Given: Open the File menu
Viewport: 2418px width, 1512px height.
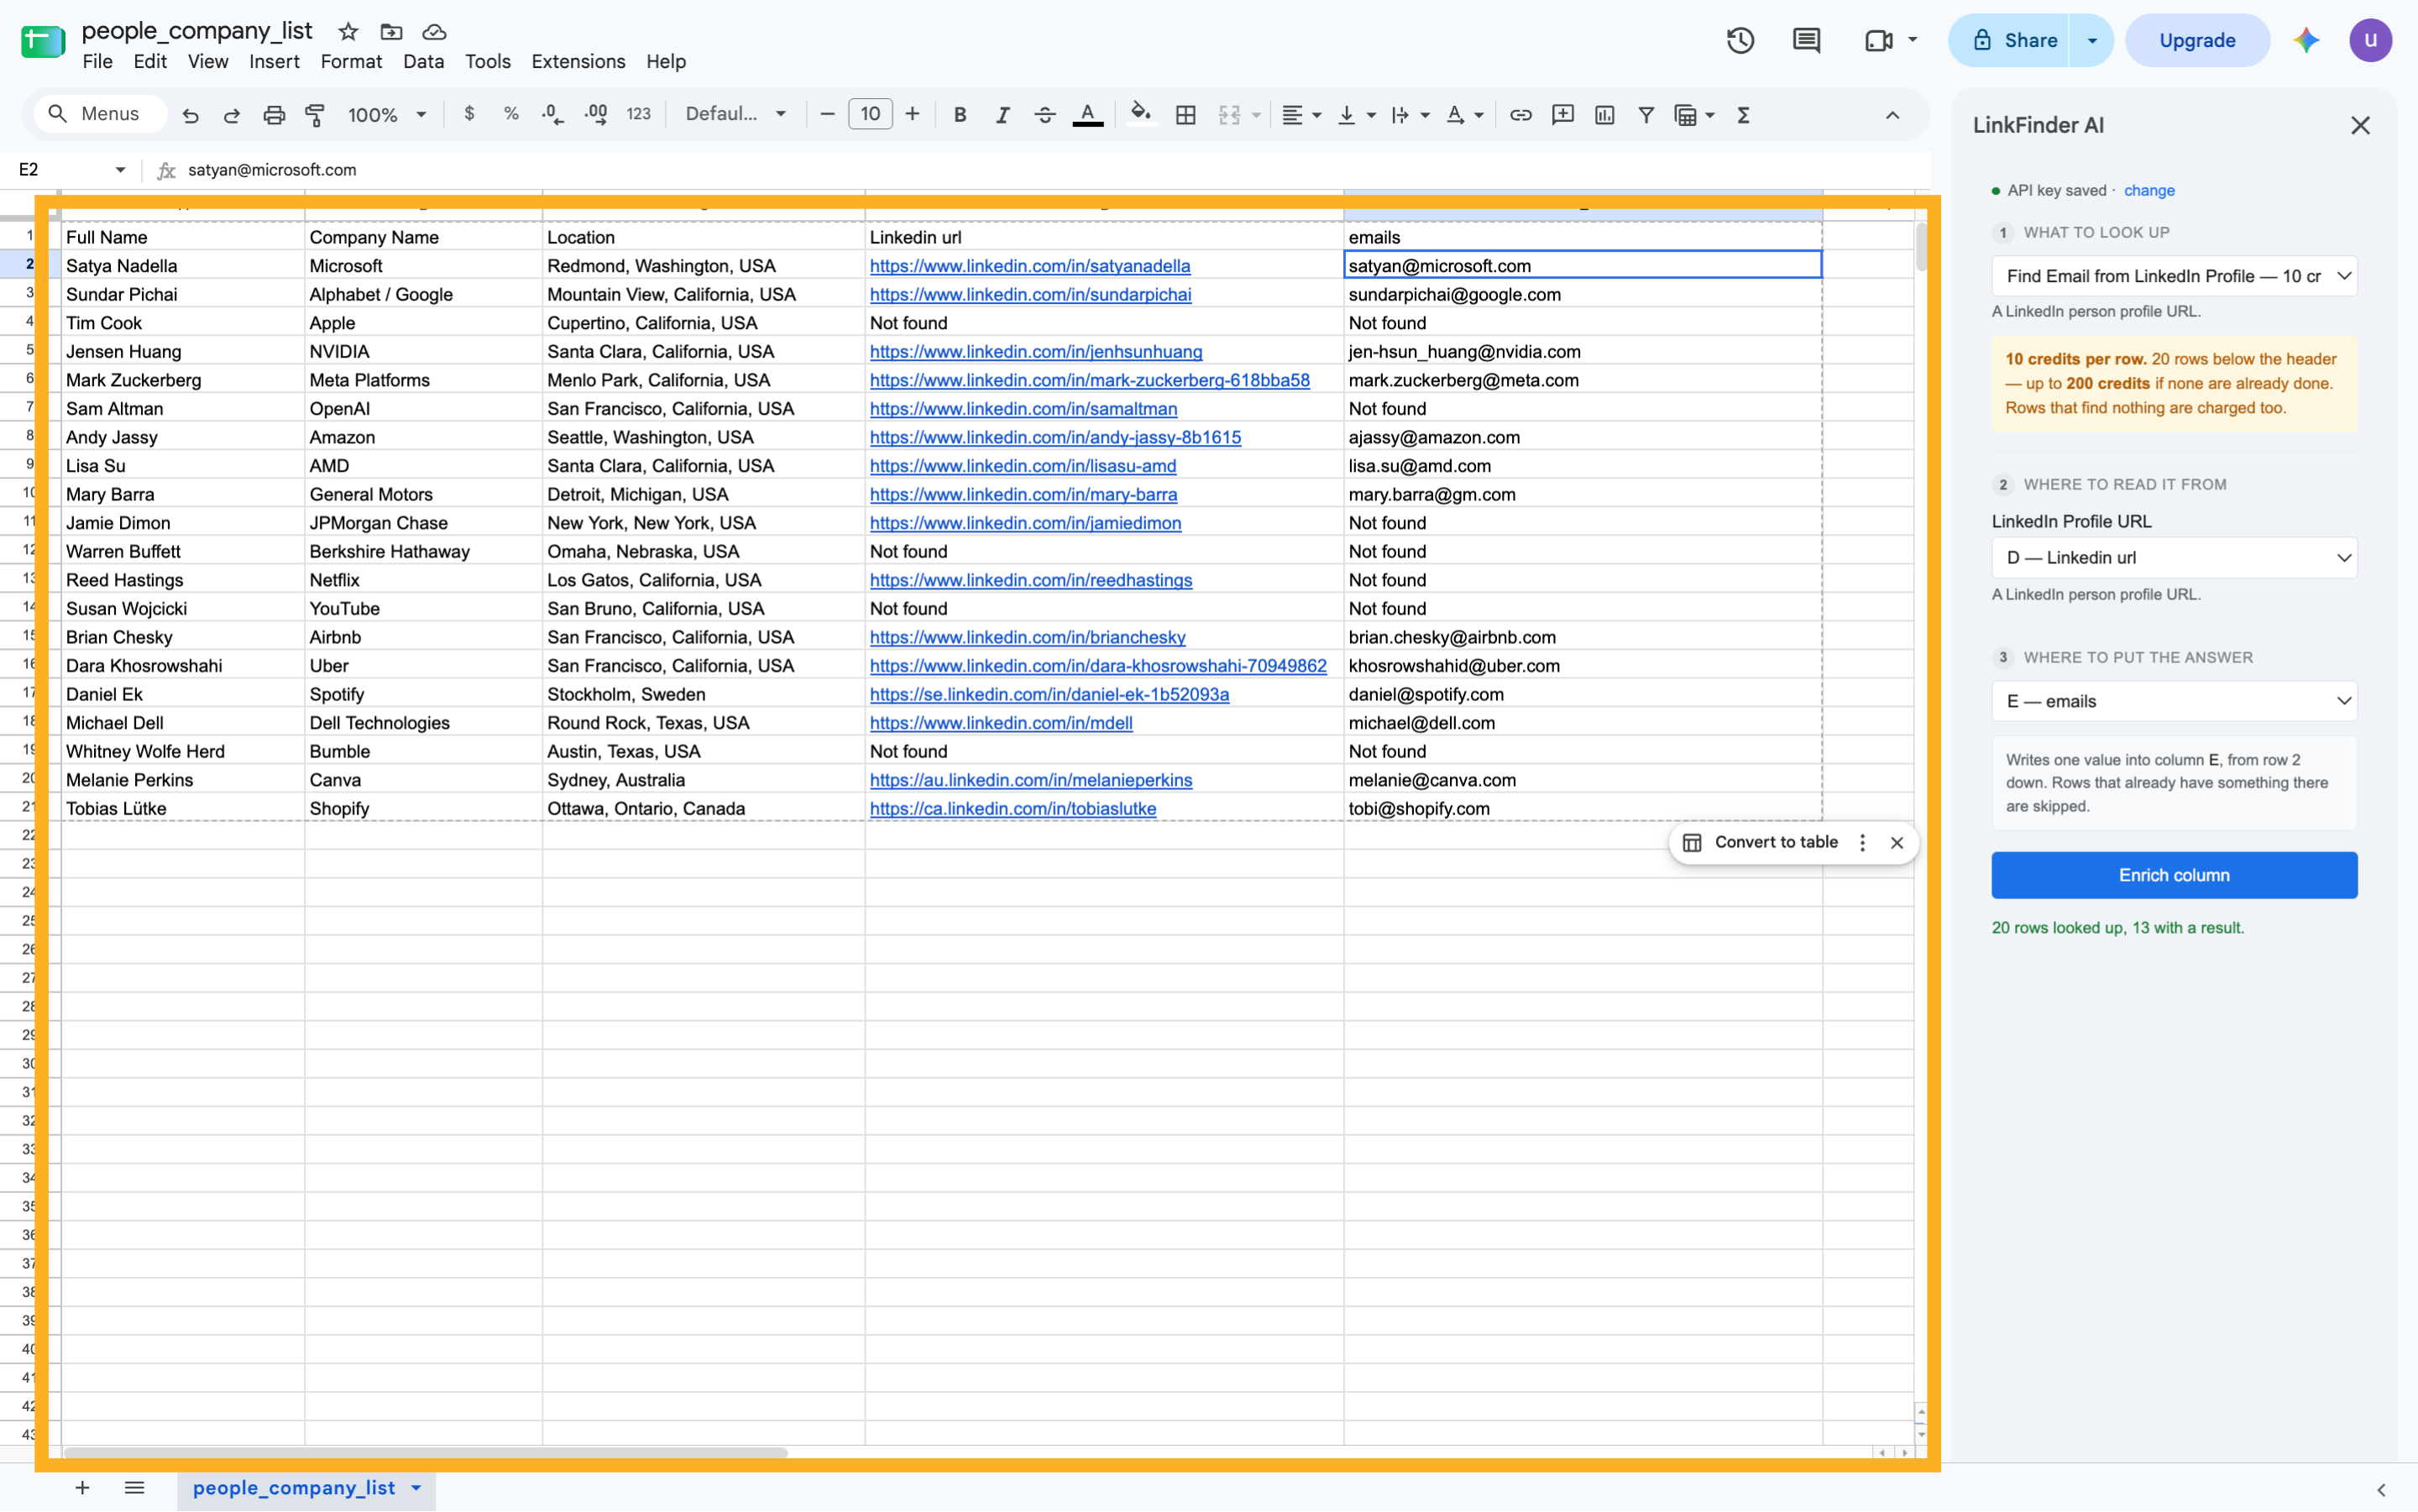Looking at the screenshot, I should (97, 62).
